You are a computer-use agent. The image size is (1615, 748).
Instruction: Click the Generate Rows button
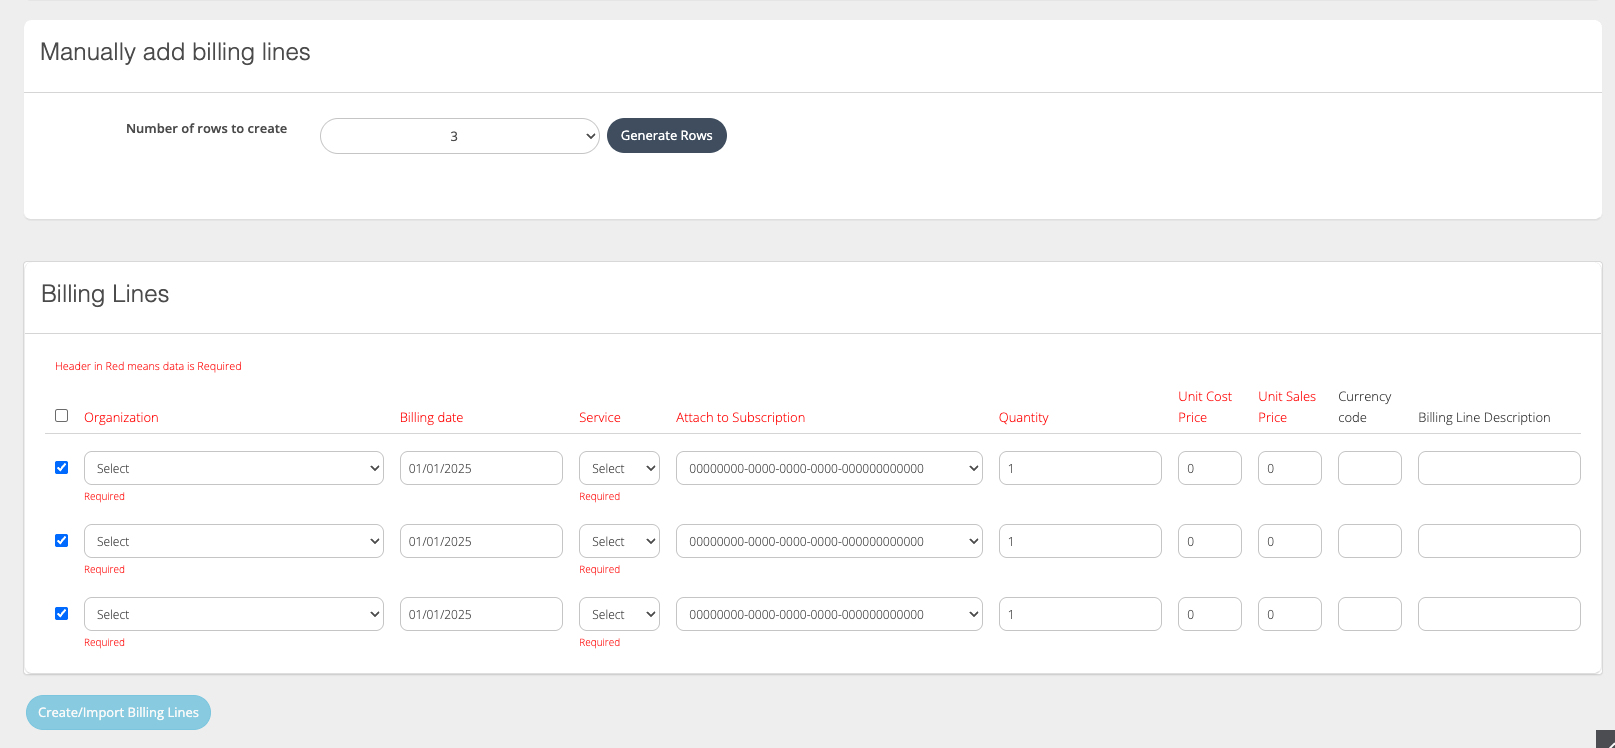[x=666, y=136]
